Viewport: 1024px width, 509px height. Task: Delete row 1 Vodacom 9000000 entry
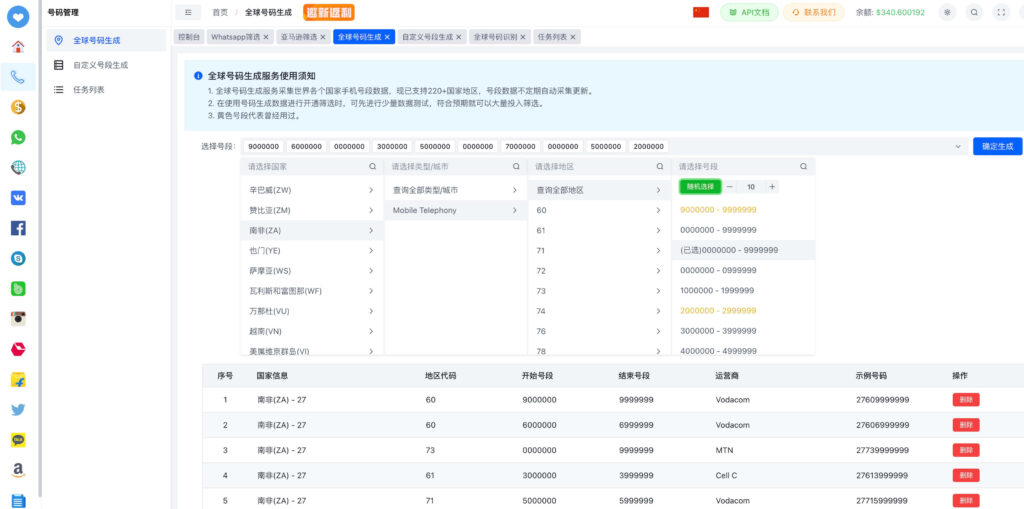pos(966,400)
